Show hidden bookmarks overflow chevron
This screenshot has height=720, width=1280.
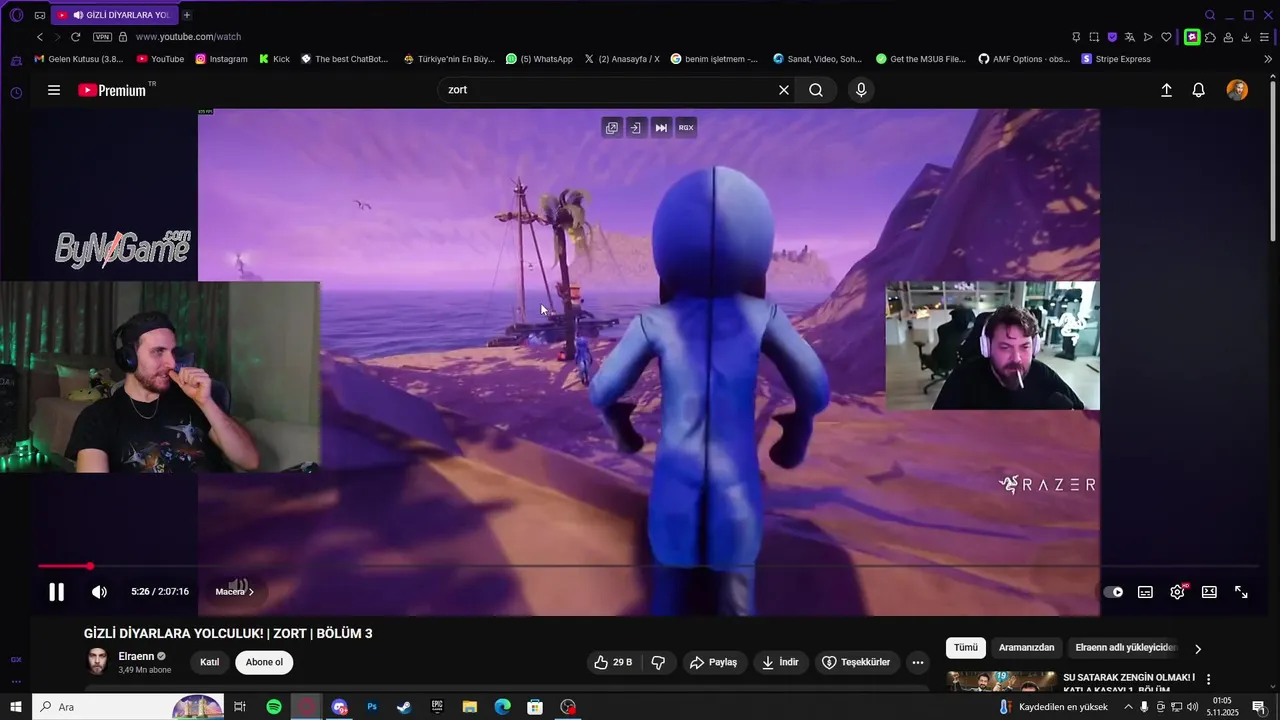tap(1268, 59)
